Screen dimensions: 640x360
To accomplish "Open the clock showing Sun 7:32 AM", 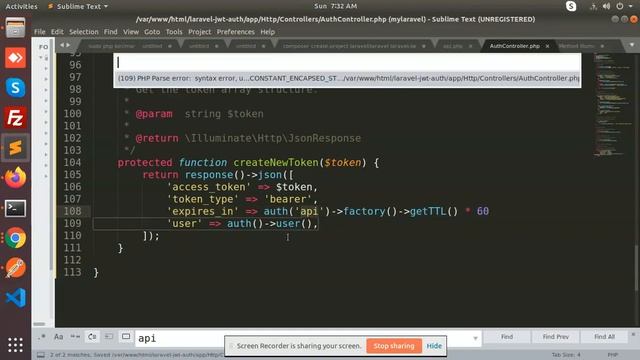I will tap(336, 6).
